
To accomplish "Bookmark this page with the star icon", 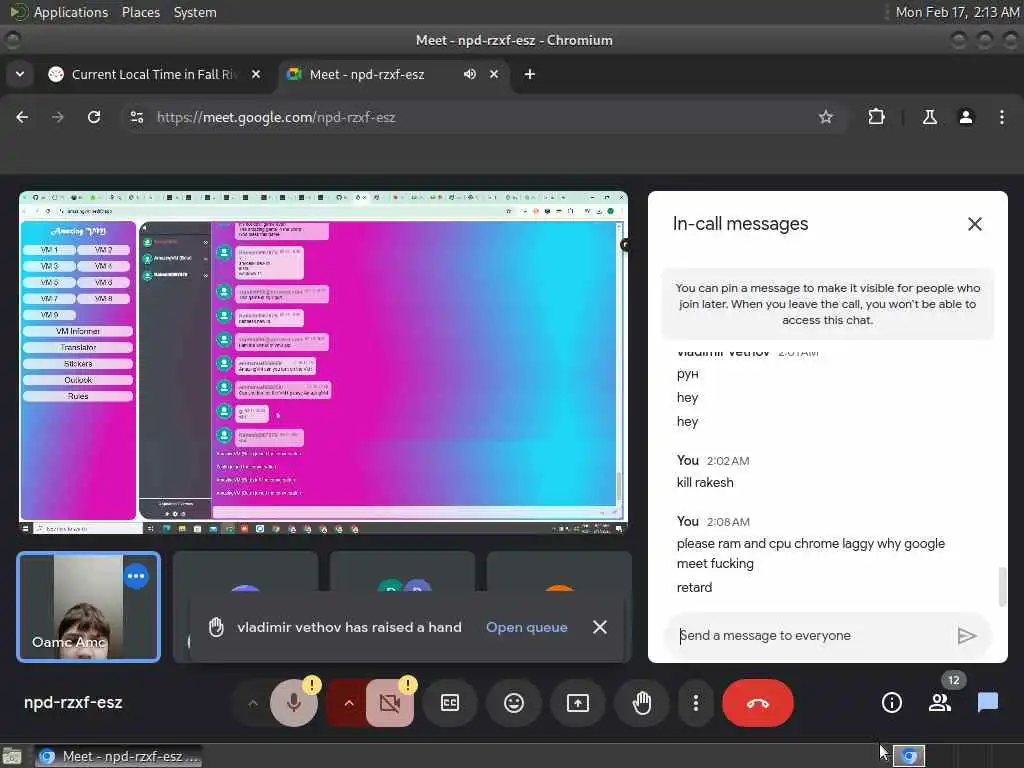I will tap(825, 117).
